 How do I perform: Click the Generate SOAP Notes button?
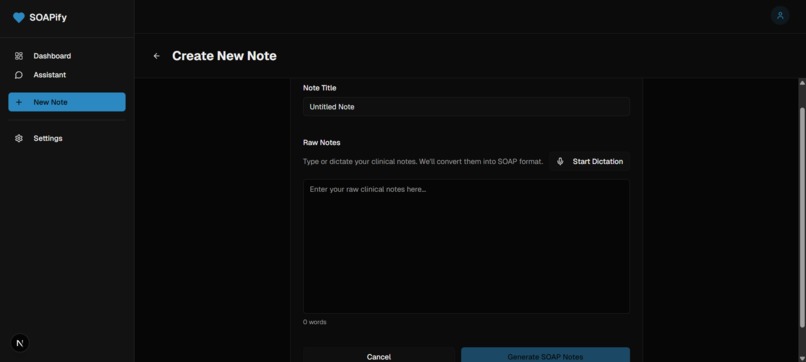[545, 355]
